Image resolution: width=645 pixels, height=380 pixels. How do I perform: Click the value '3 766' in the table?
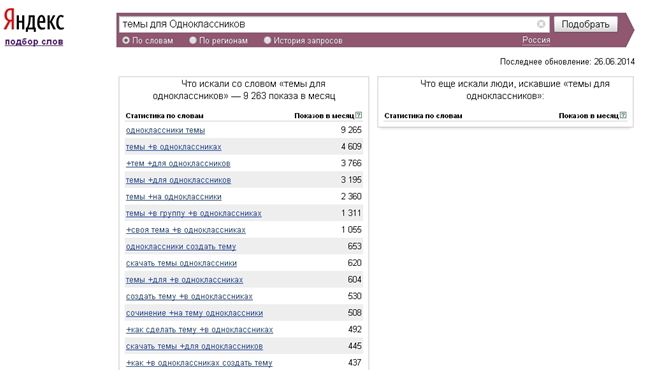351,163
